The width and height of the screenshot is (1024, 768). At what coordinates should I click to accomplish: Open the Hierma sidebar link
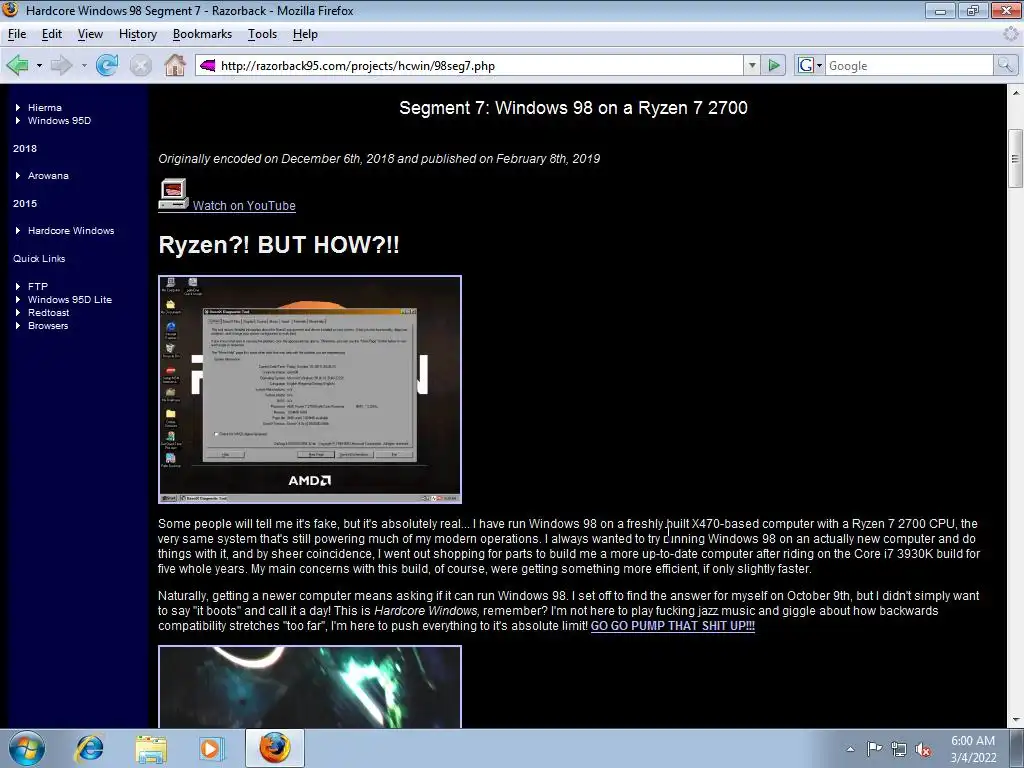(44, 107)
